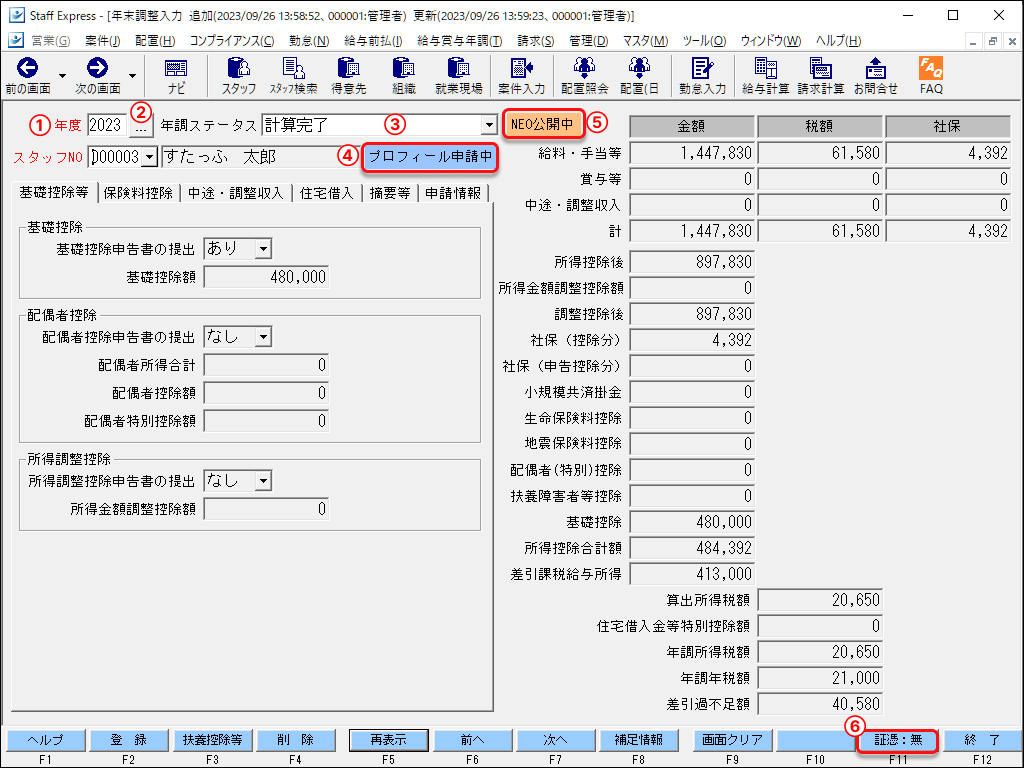This screenshot has height=768, width=1024.
Task: Open the ウィンドウ(W) menu
Action: tap(771, 40)
